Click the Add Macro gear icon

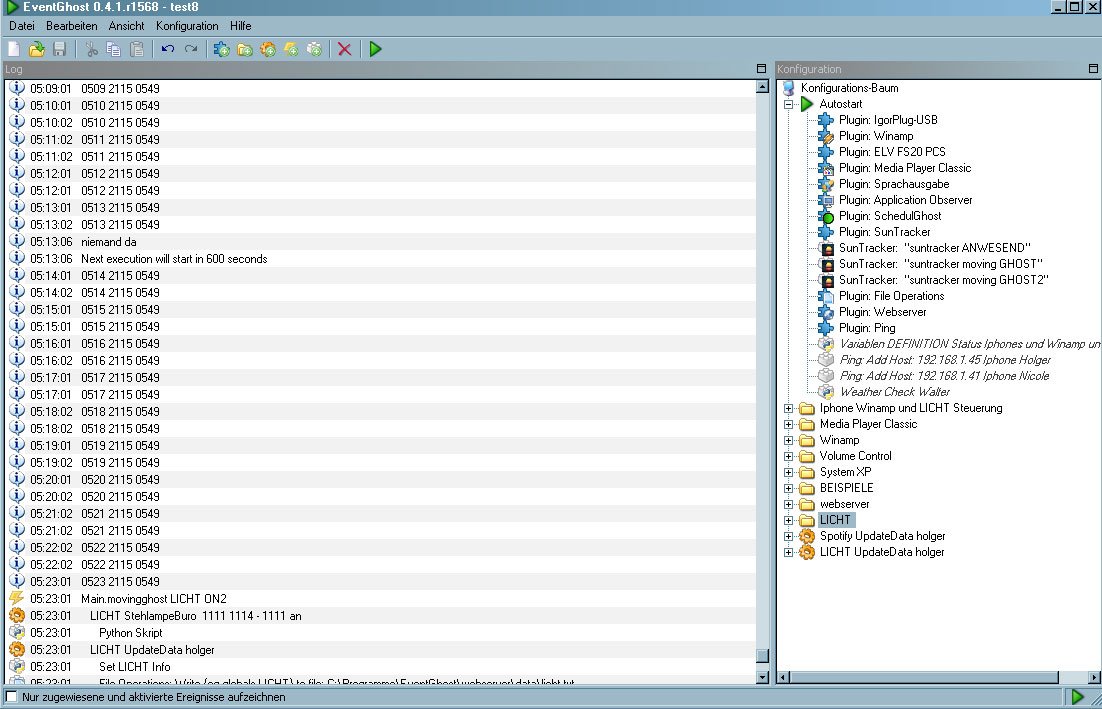tap(268, 49)
